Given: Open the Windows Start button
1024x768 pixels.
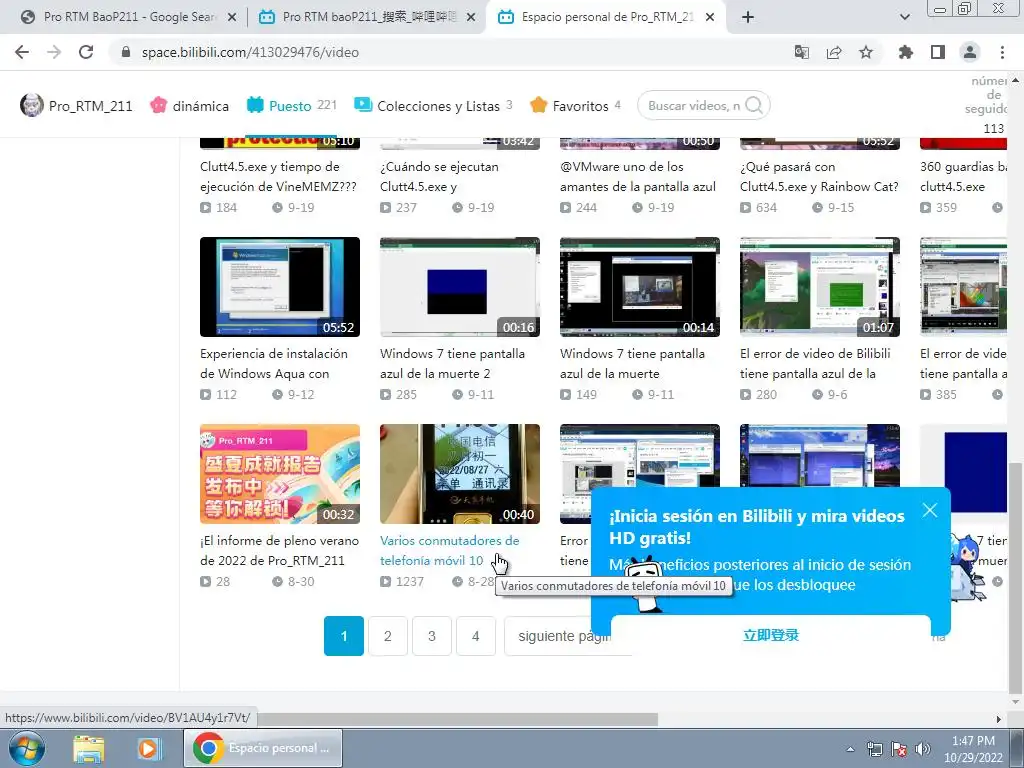Looking at the screenshot, I should [27, 748].
